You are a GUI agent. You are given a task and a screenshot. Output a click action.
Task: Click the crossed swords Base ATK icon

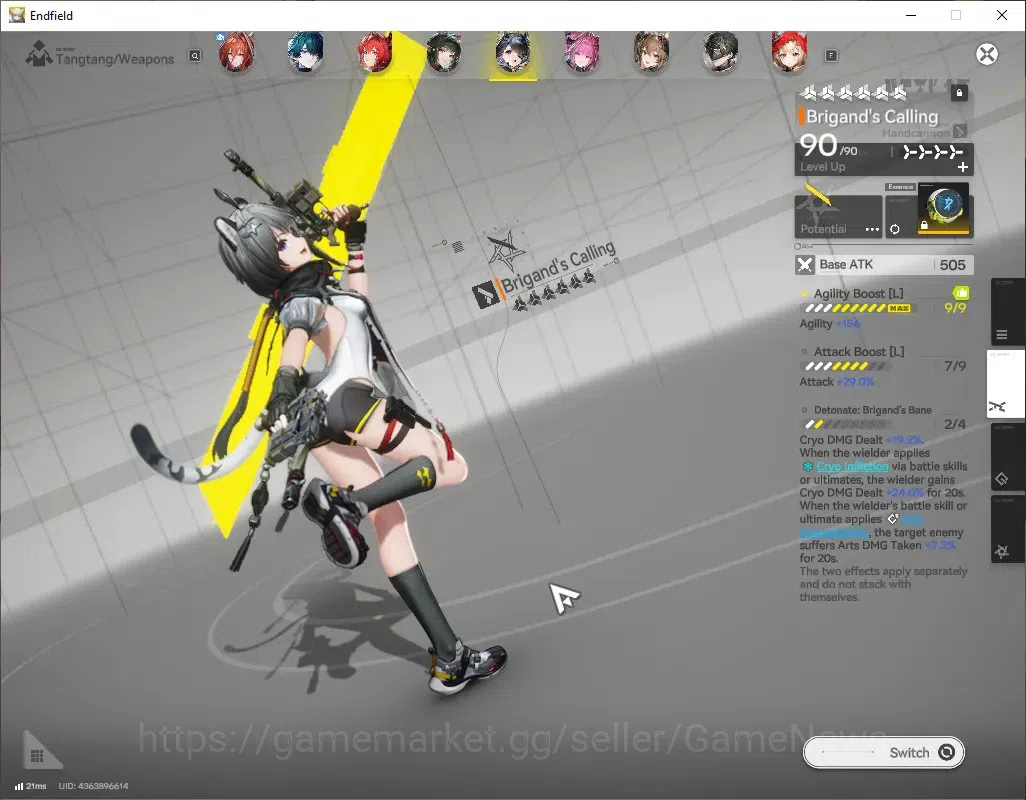tap(805, 265)
